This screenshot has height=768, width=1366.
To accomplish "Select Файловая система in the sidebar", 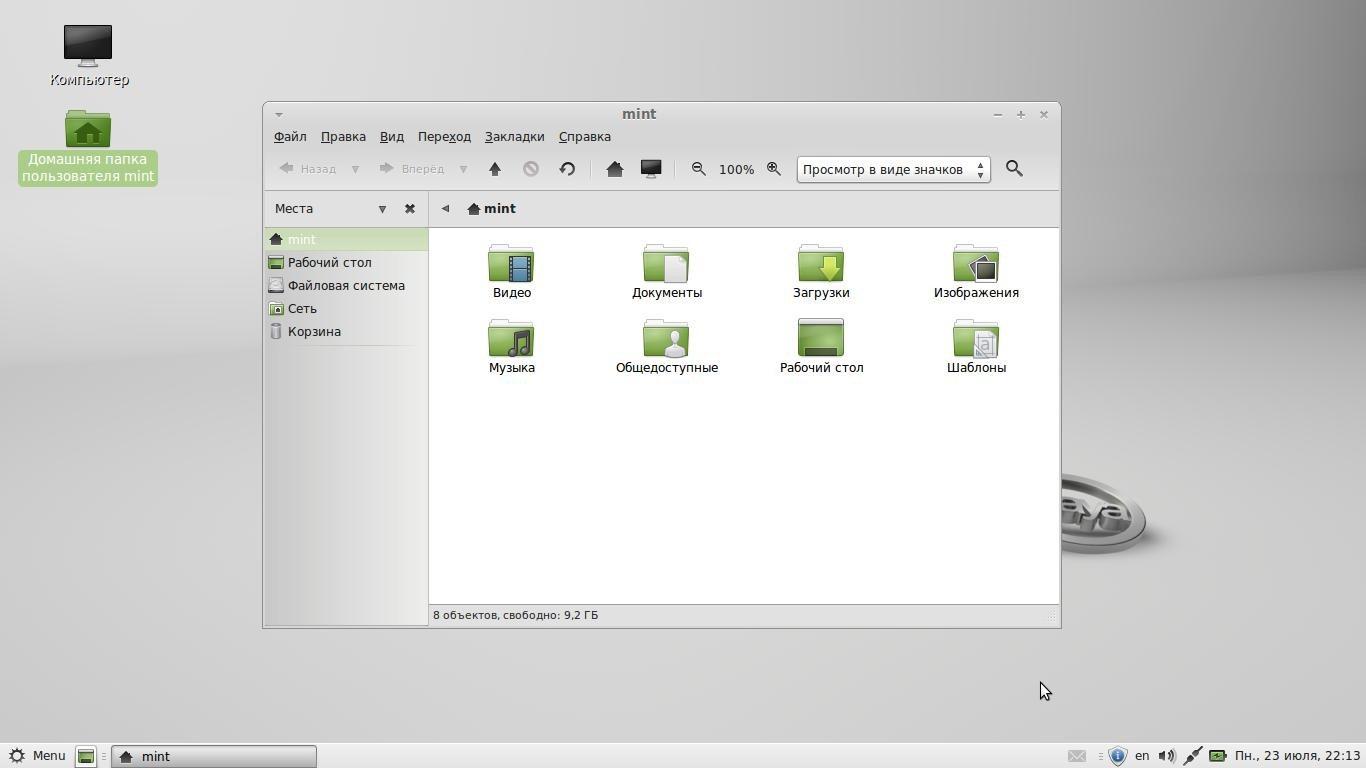I will [346, 286].
